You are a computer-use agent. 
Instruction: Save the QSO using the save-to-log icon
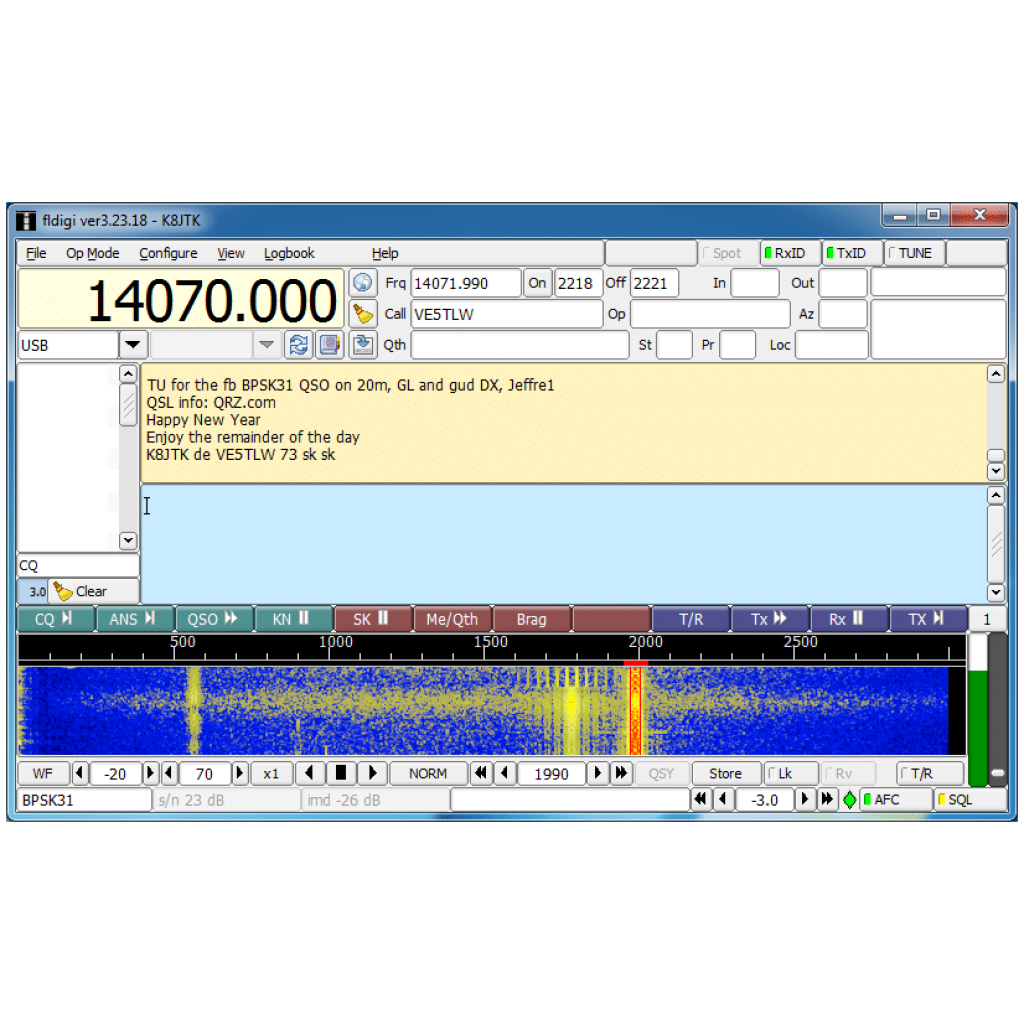click(x=361, y=344)
